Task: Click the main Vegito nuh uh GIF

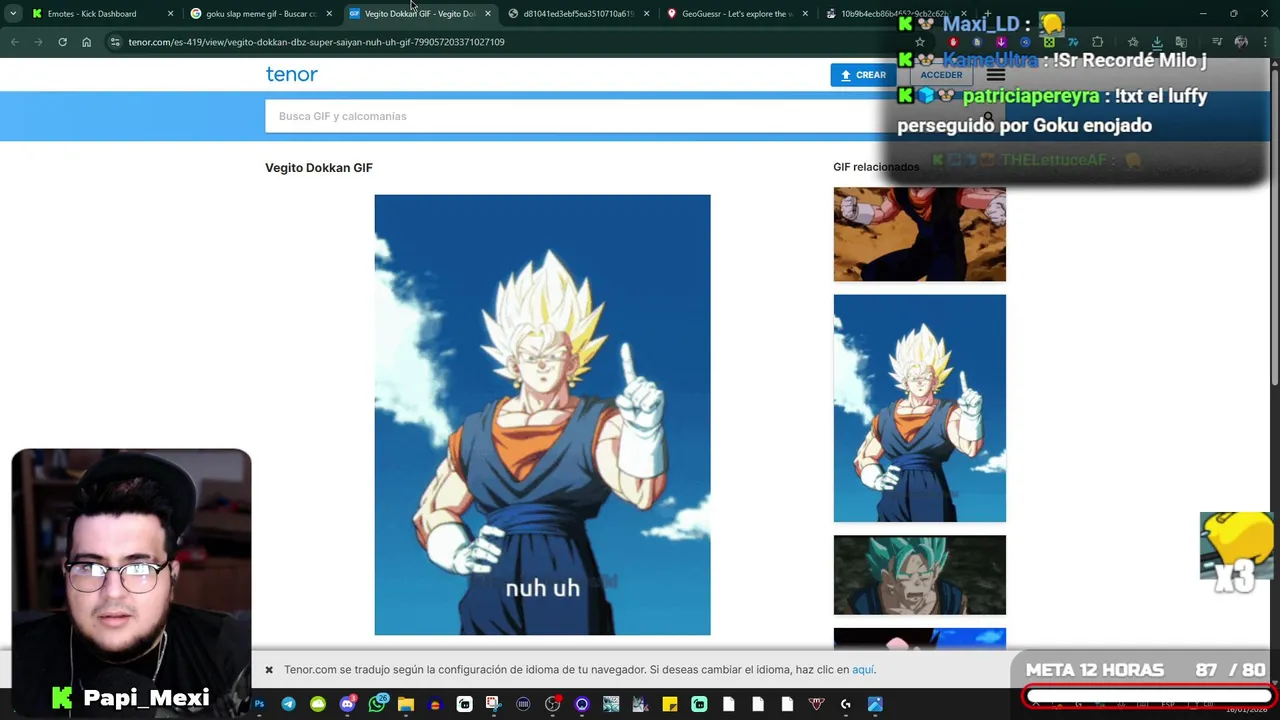Action: tap(542, 415)
